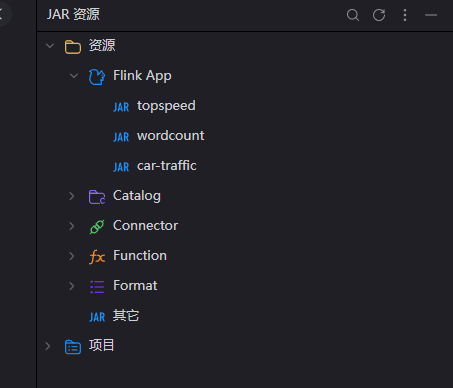The image size is (453, 388).
Task: Click the blue 项目 folder icon
Action: coord(73,347)
